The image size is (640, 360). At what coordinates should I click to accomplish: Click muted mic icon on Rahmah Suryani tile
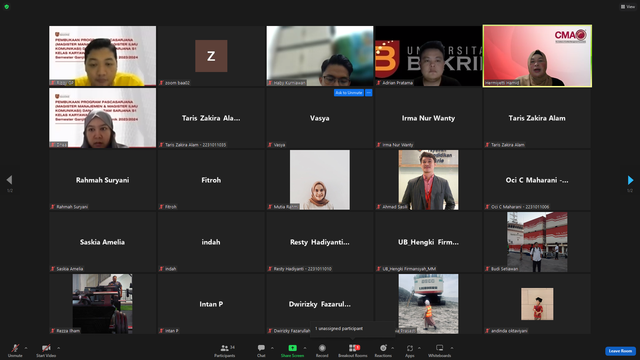tap(53, 207)
